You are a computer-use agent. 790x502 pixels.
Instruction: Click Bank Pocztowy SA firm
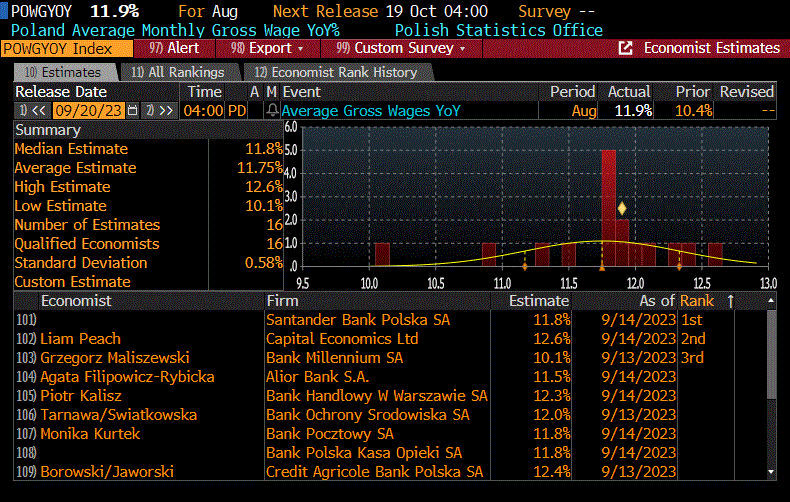click(x=330, y=434)
